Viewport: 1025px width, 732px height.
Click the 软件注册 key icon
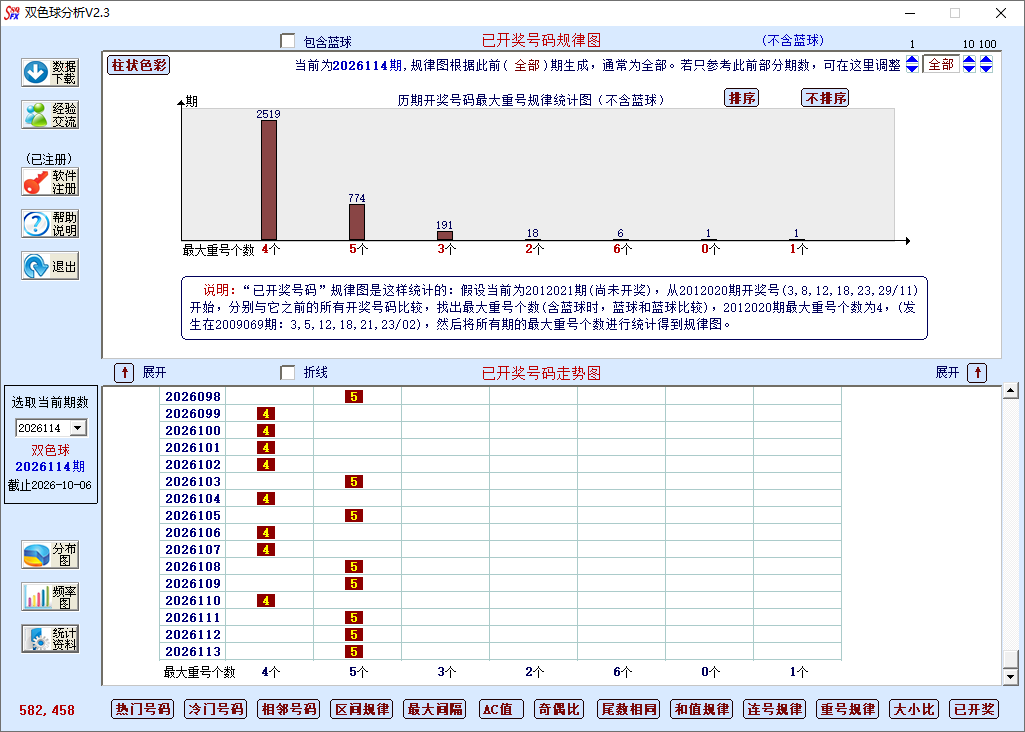[50, 182]
